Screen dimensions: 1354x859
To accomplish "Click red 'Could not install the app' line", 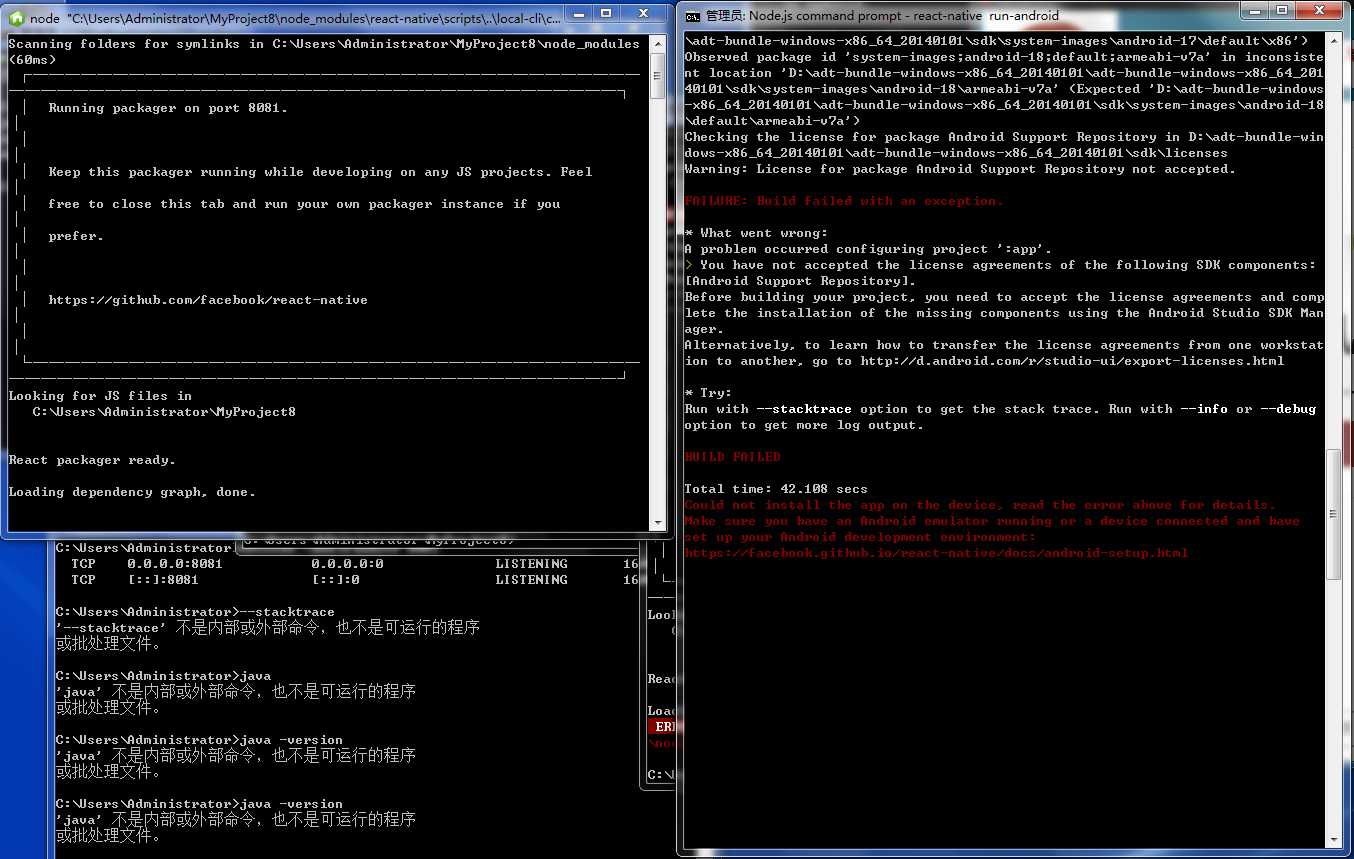I will click(x=980, y=505).
